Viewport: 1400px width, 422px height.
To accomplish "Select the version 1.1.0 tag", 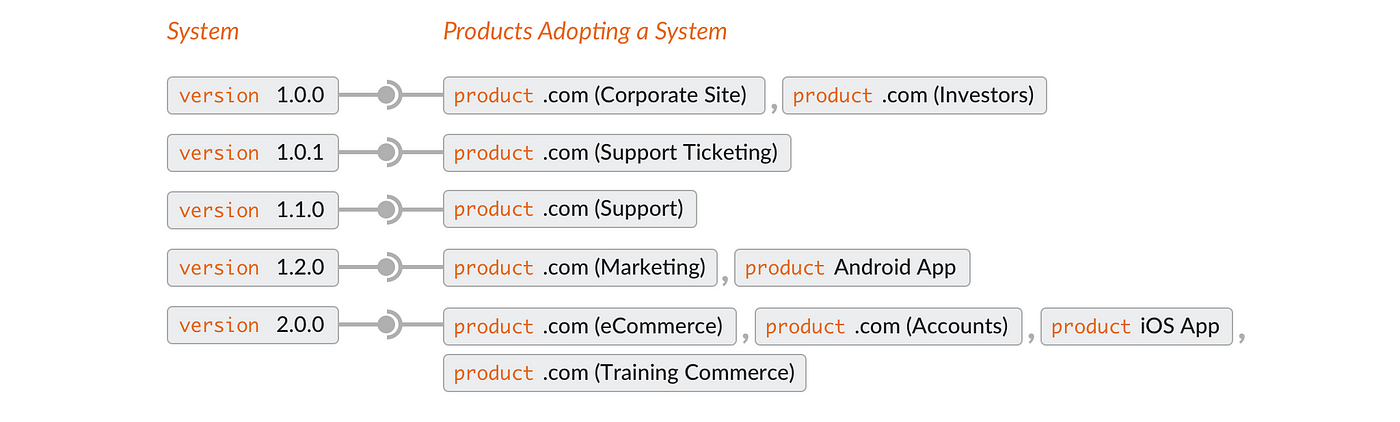I will [x=253, y=210].
